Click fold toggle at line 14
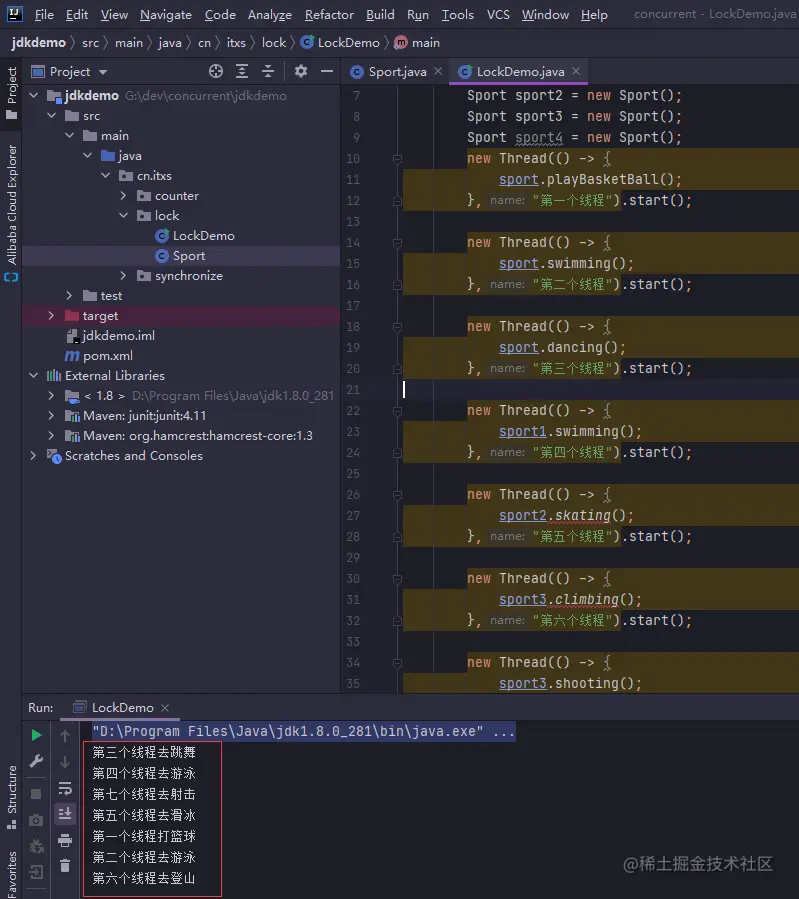This screenshot has height=899, width=799. 397,243
